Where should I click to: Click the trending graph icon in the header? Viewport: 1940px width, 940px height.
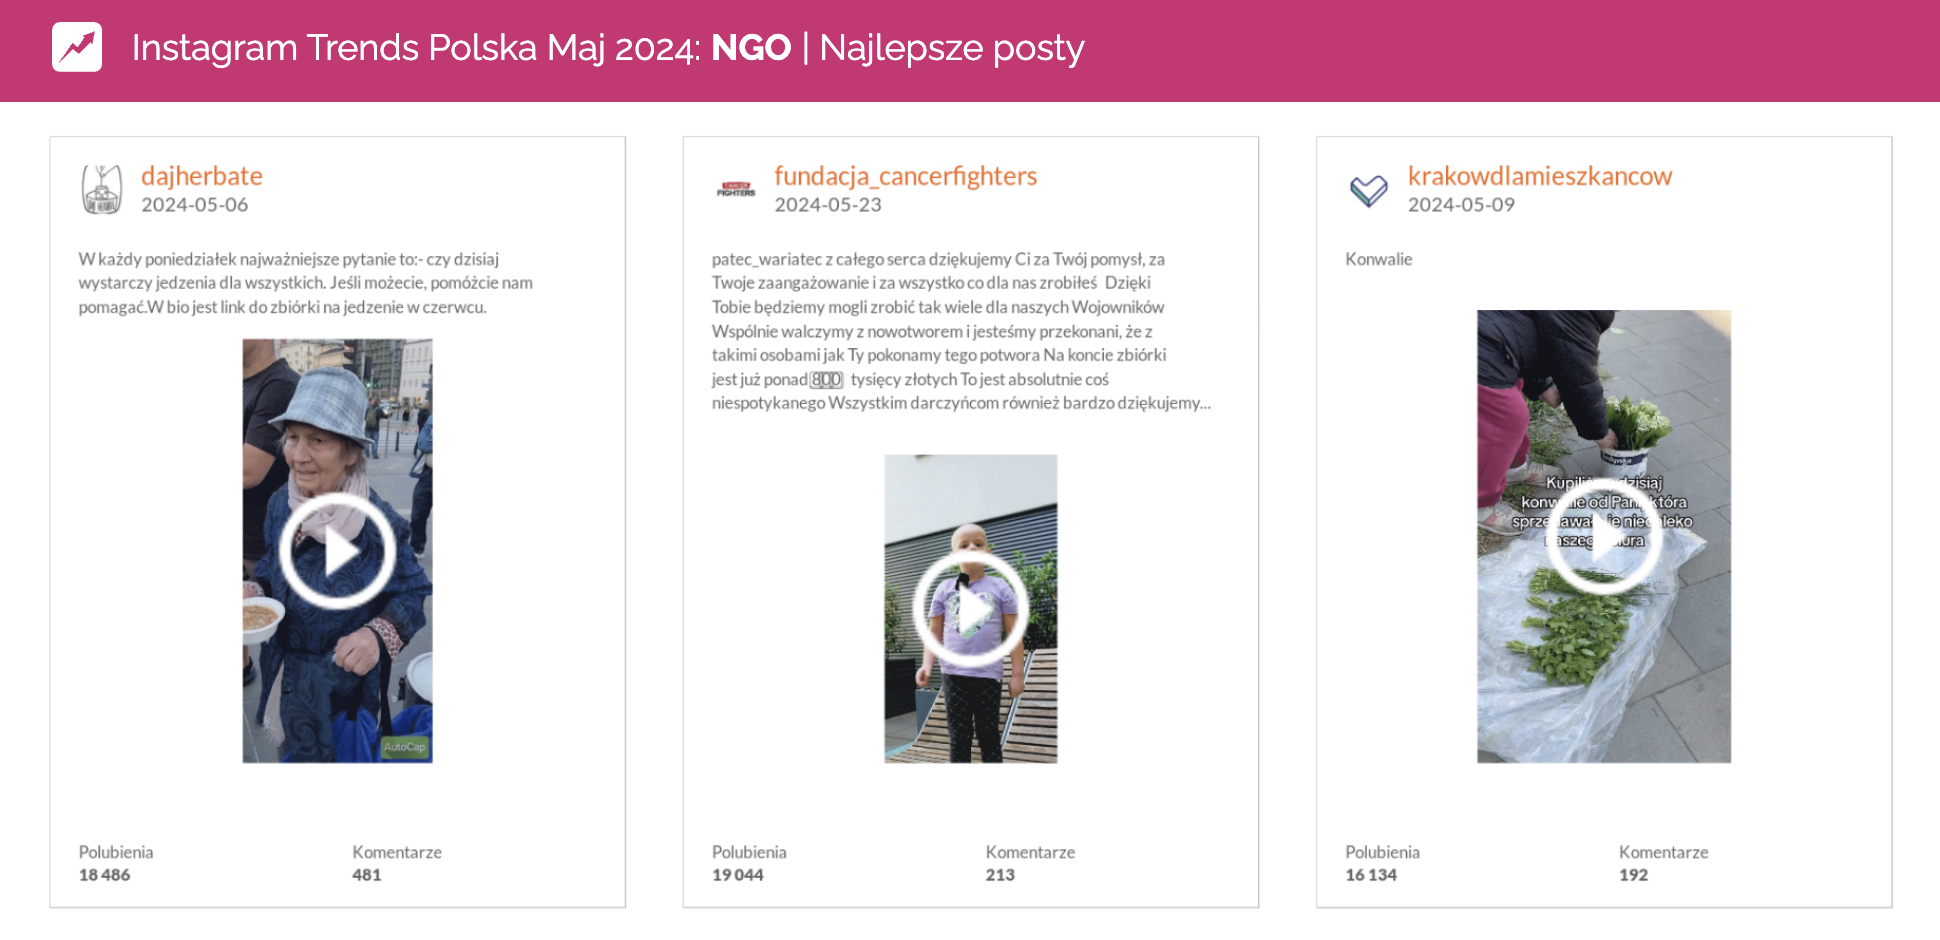pyautogui.click(x=77, y=46)
